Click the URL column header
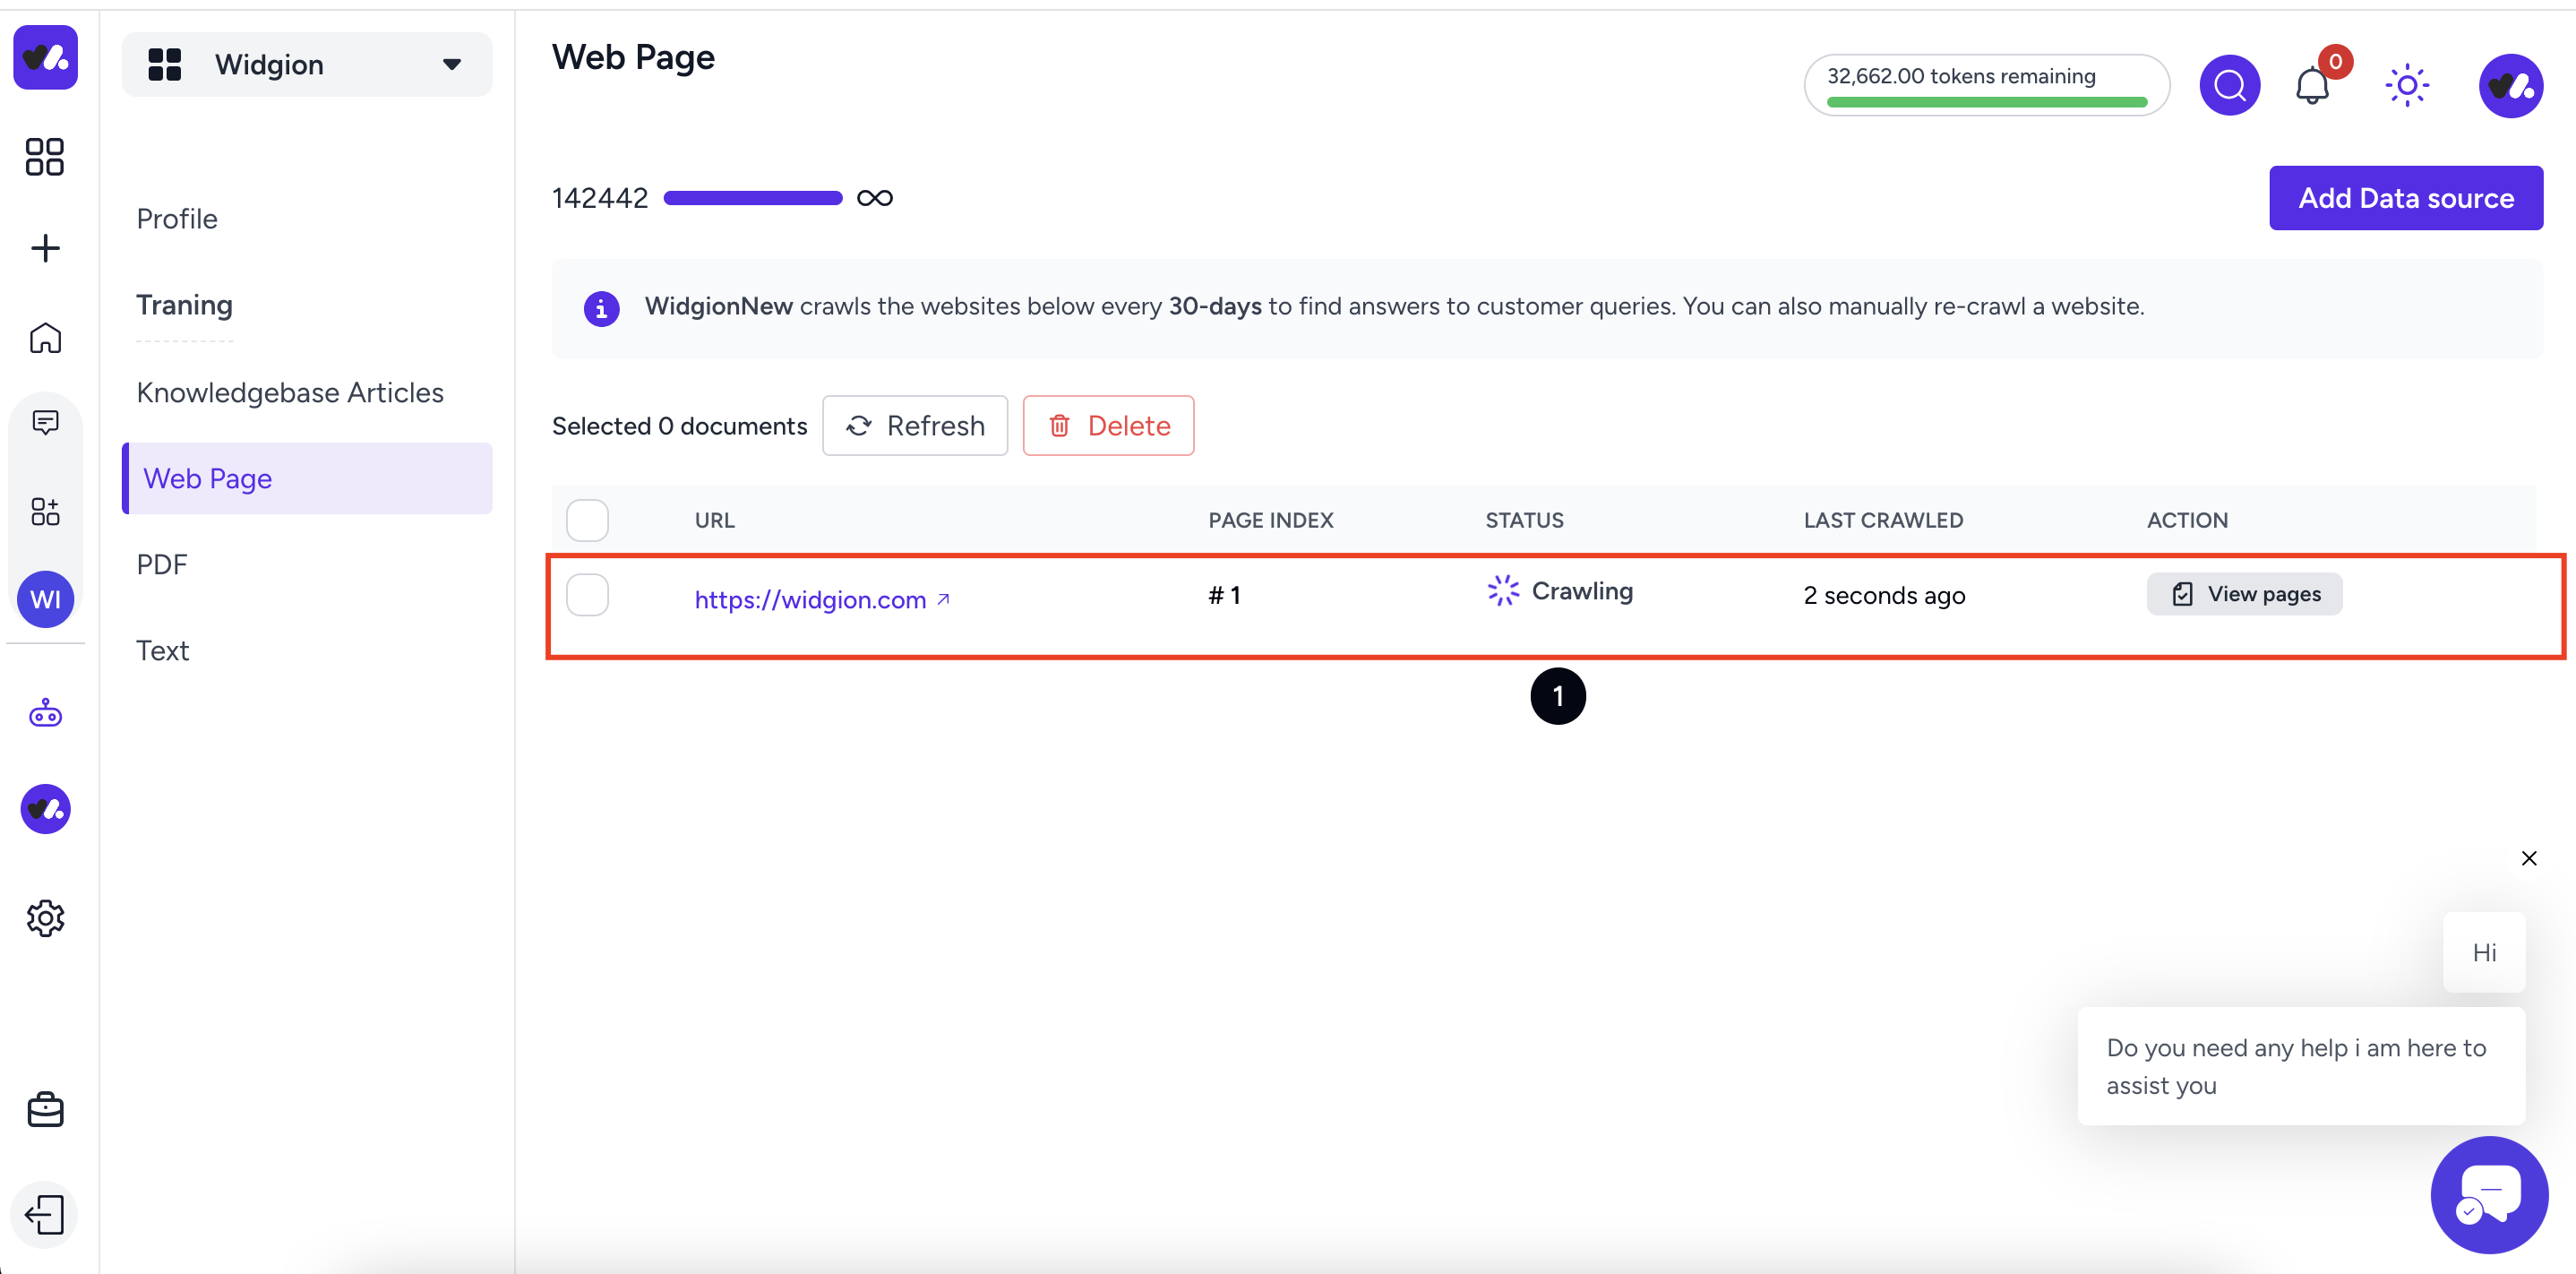2576x1274 pixels. tap(714, 520)
